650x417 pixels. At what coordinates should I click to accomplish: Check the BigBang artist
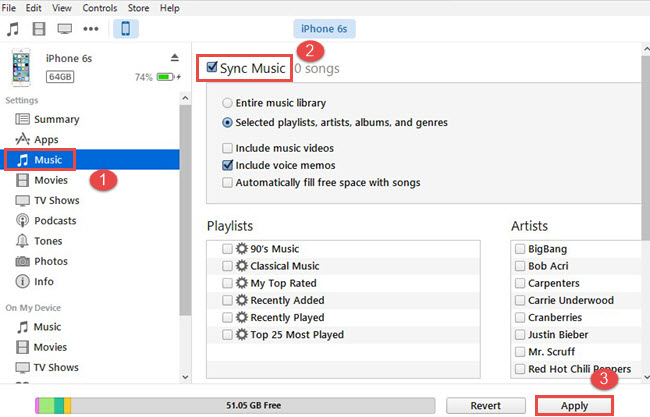(x=520, y=249)
